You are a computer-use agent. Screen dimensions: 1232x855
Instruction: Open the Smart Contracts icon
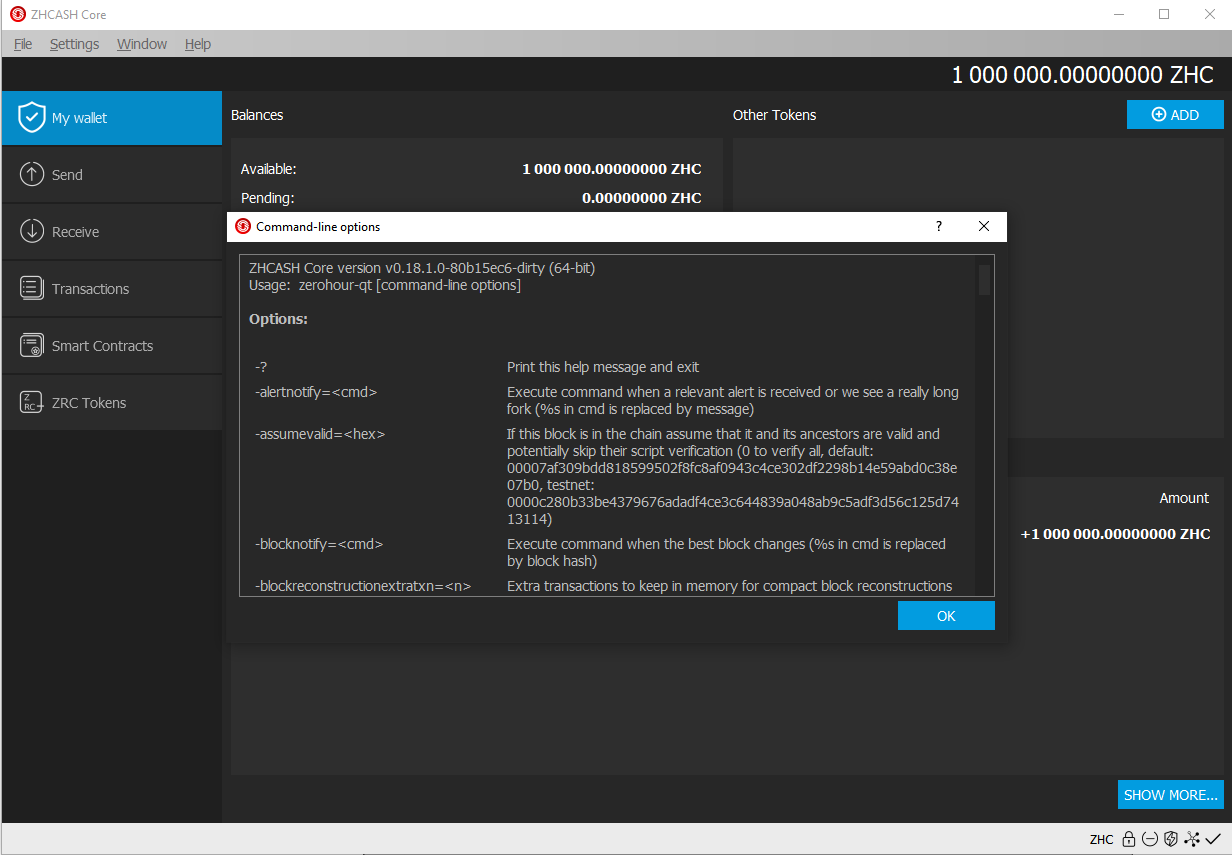tap(32, 345)
